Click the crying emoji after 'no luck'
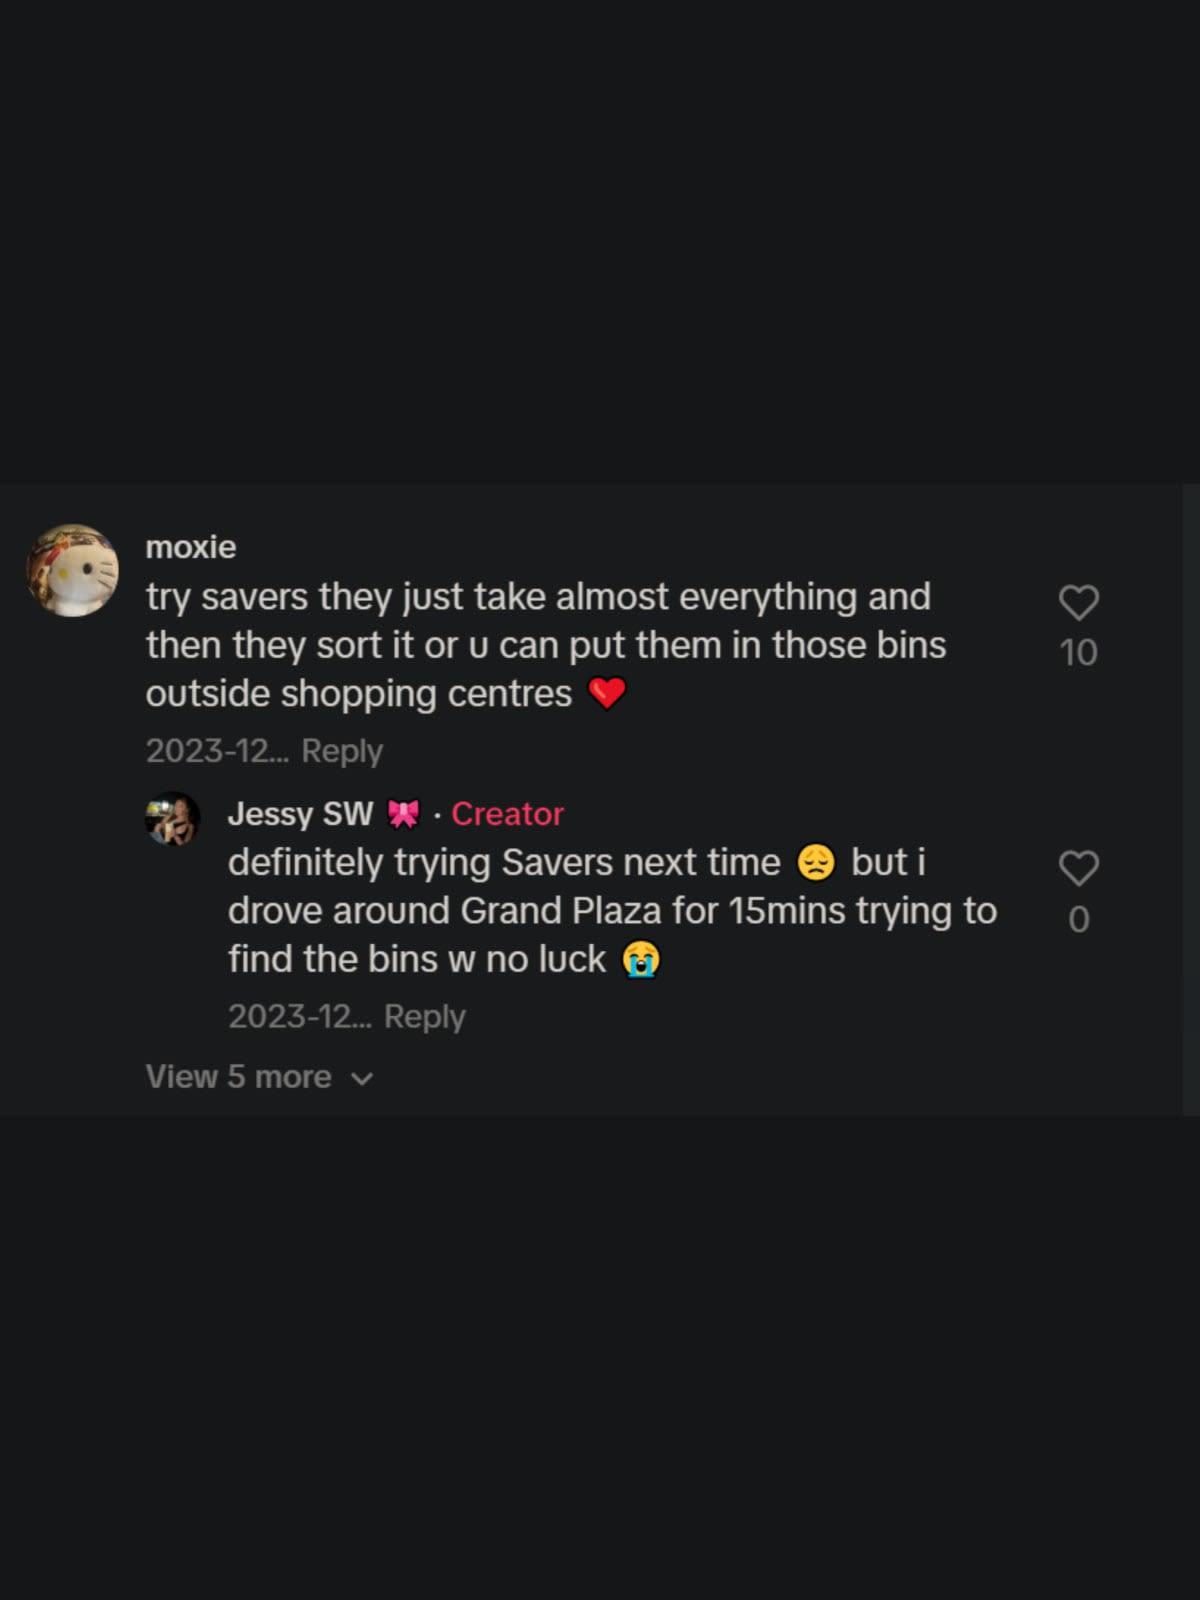 [641, 959]
